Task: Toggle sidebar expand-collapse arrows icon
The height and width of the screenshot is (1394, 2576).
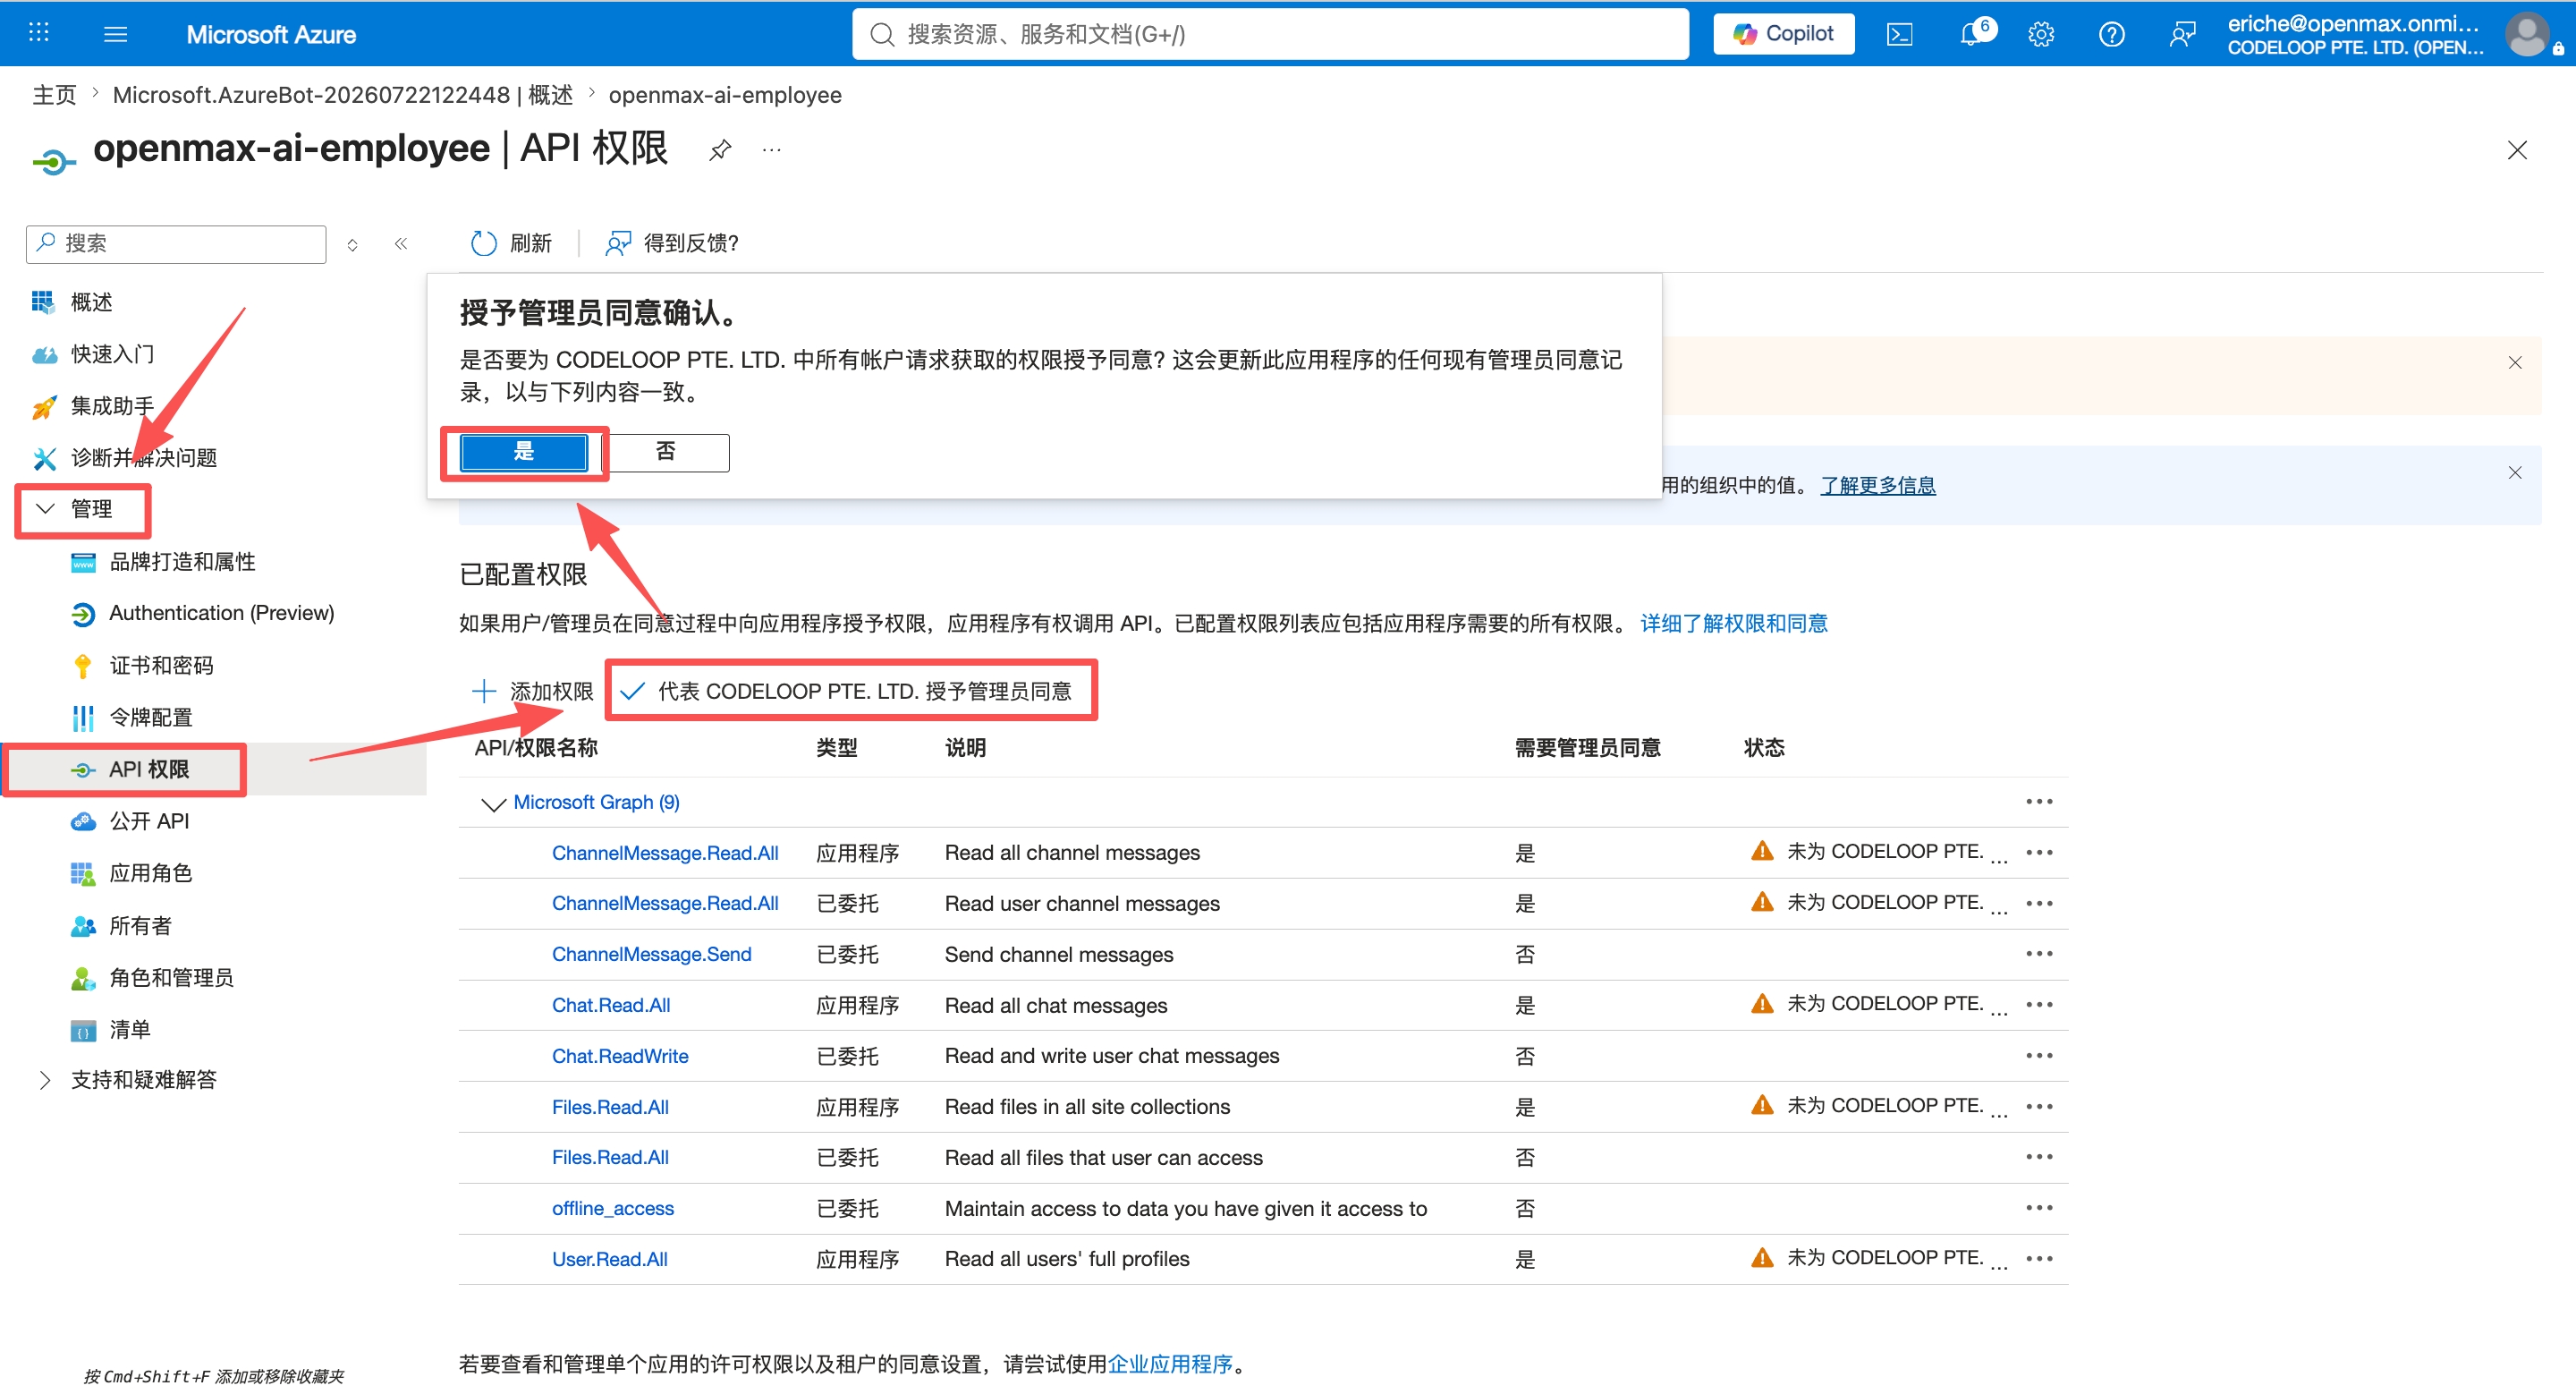Action: (352, 245)
